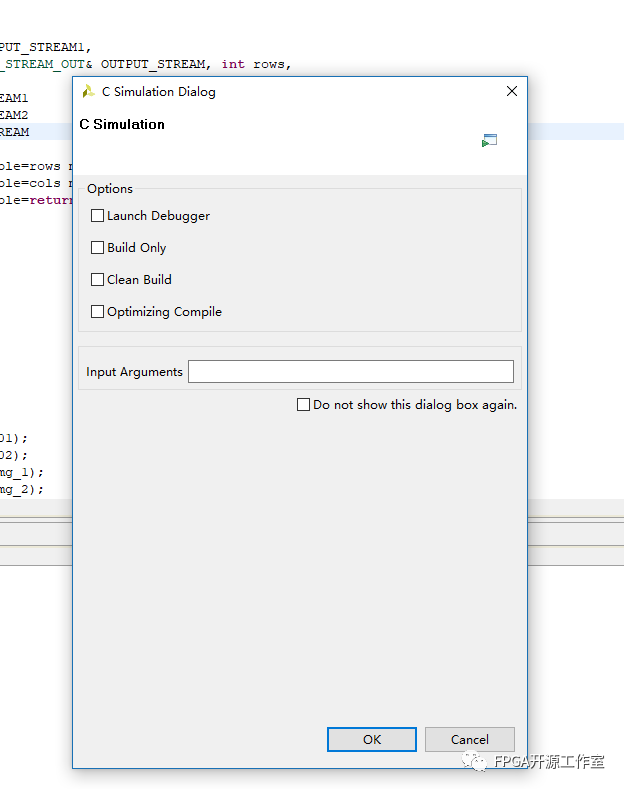Click the 'Input Arguments' label
Viewport: 624px width, 789px height.
134,372
